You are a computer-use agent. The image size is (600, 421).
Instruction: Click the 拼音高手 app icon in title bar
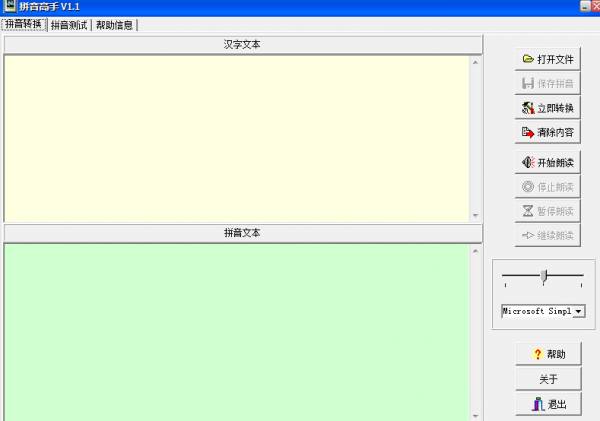10,6
